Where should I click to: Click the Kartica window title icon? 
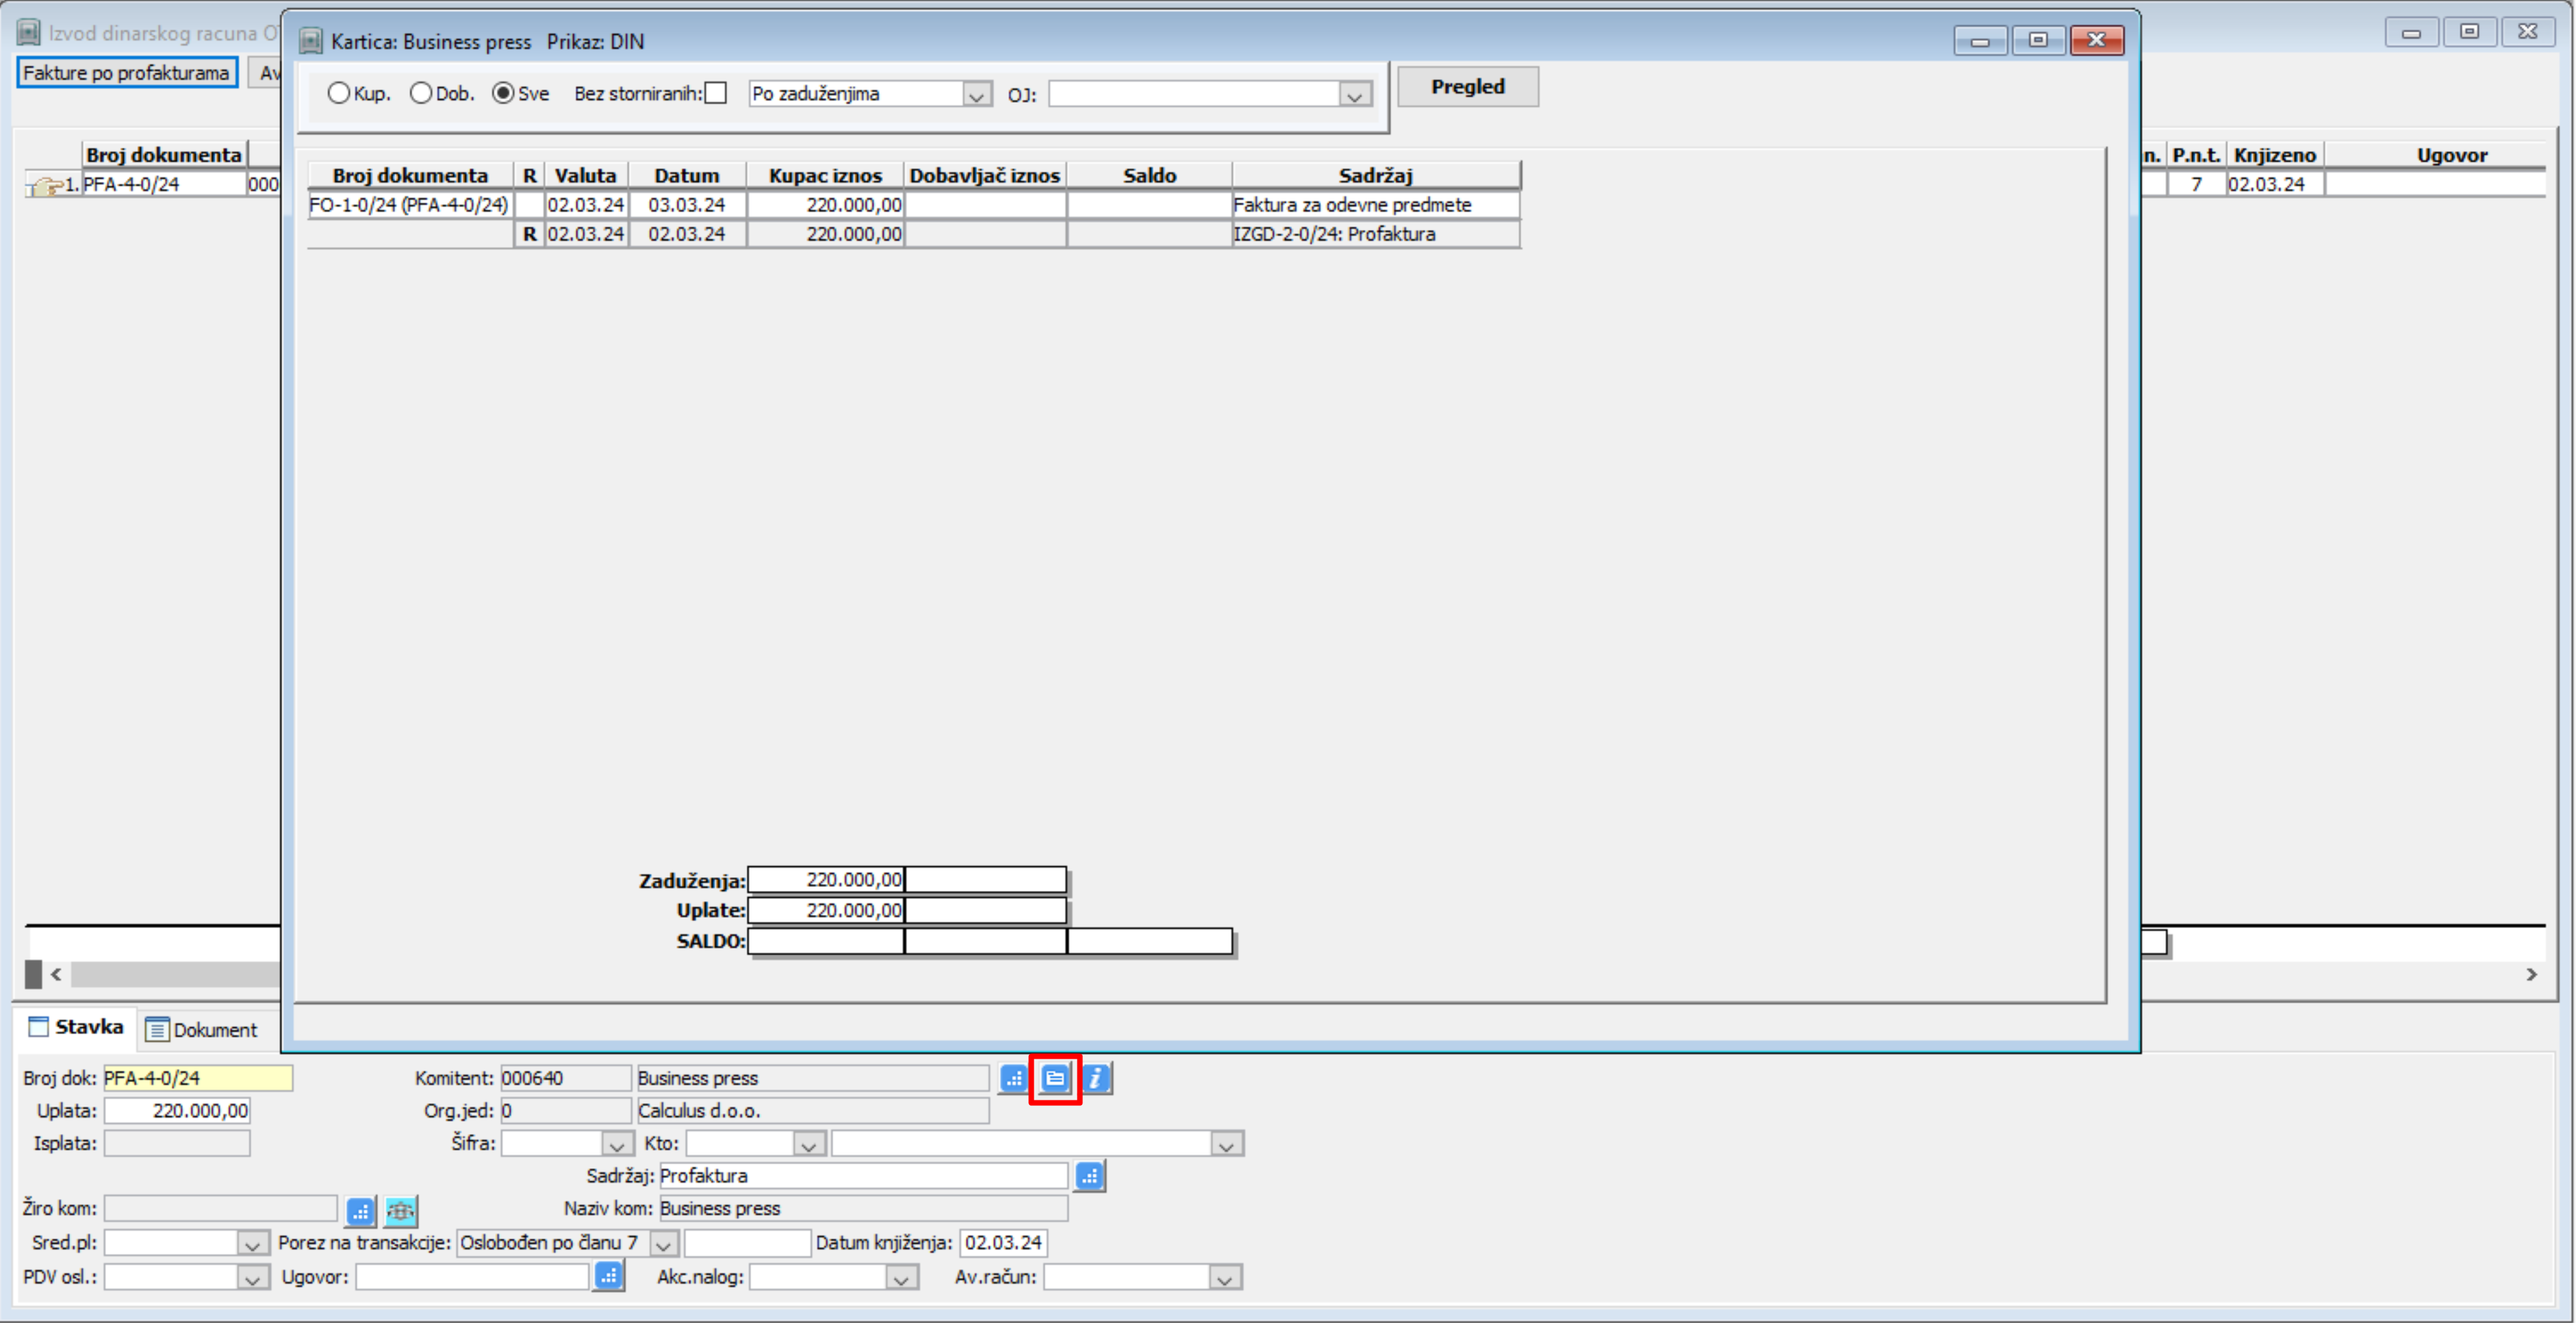pyautogui.click(x=311, y=41)
